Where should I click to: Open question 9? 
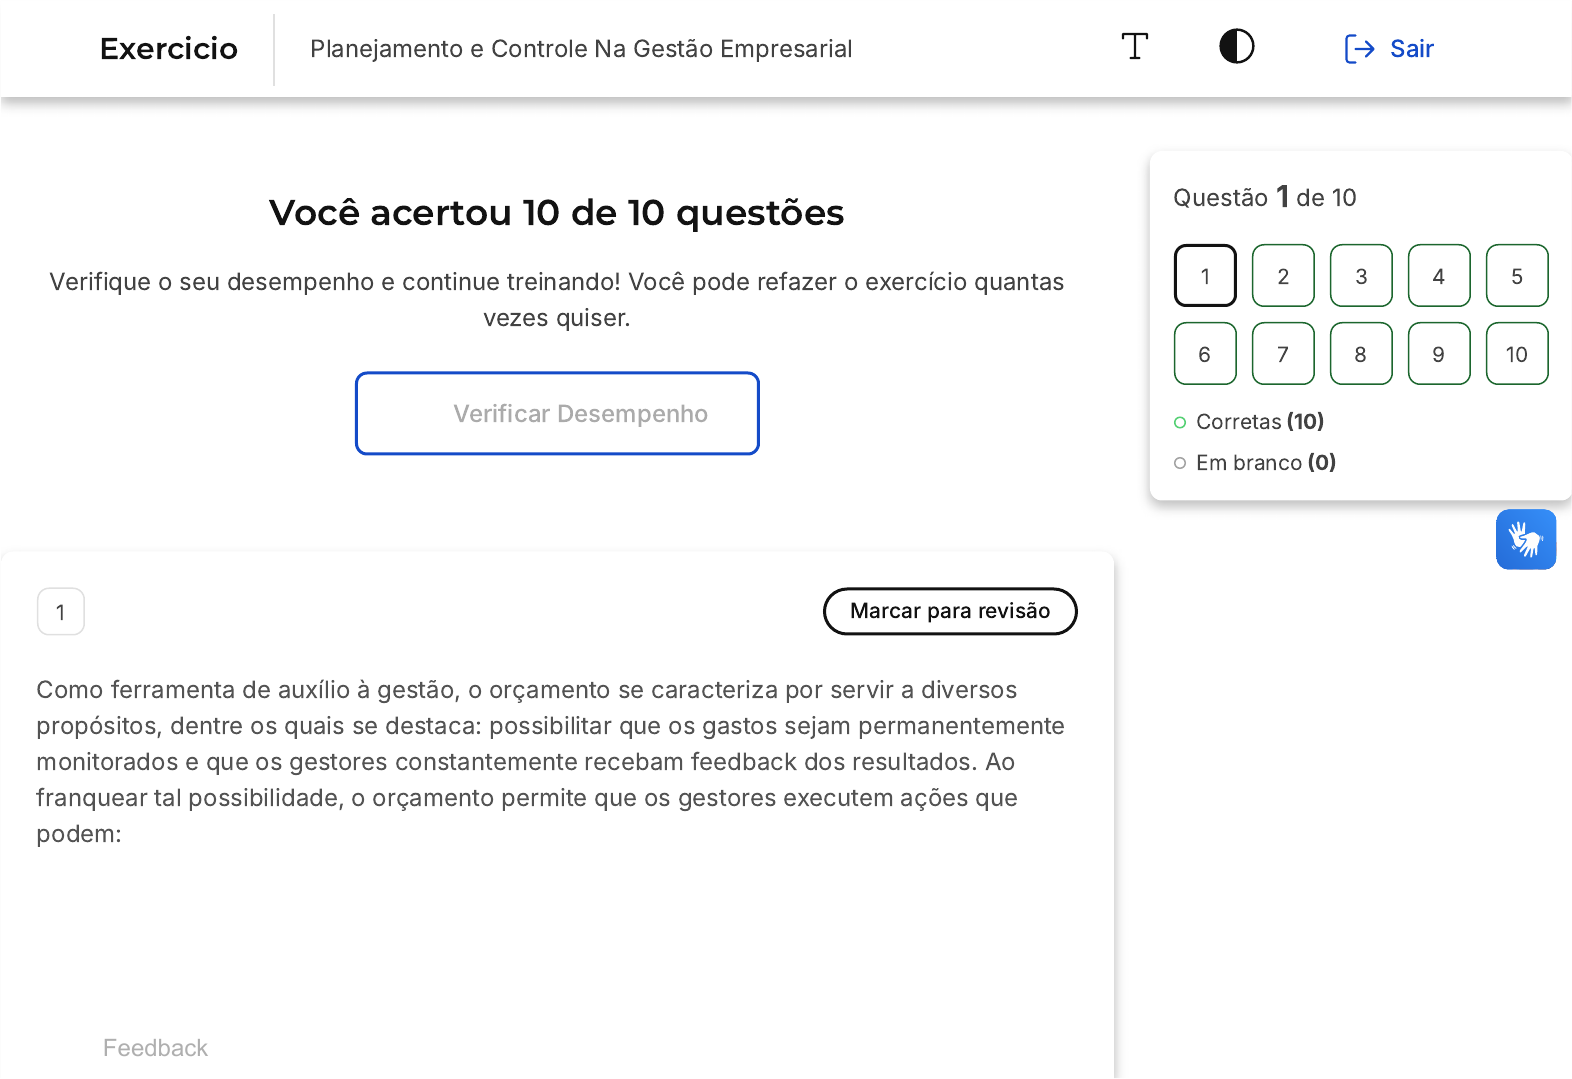click(x=1439, y=354)
